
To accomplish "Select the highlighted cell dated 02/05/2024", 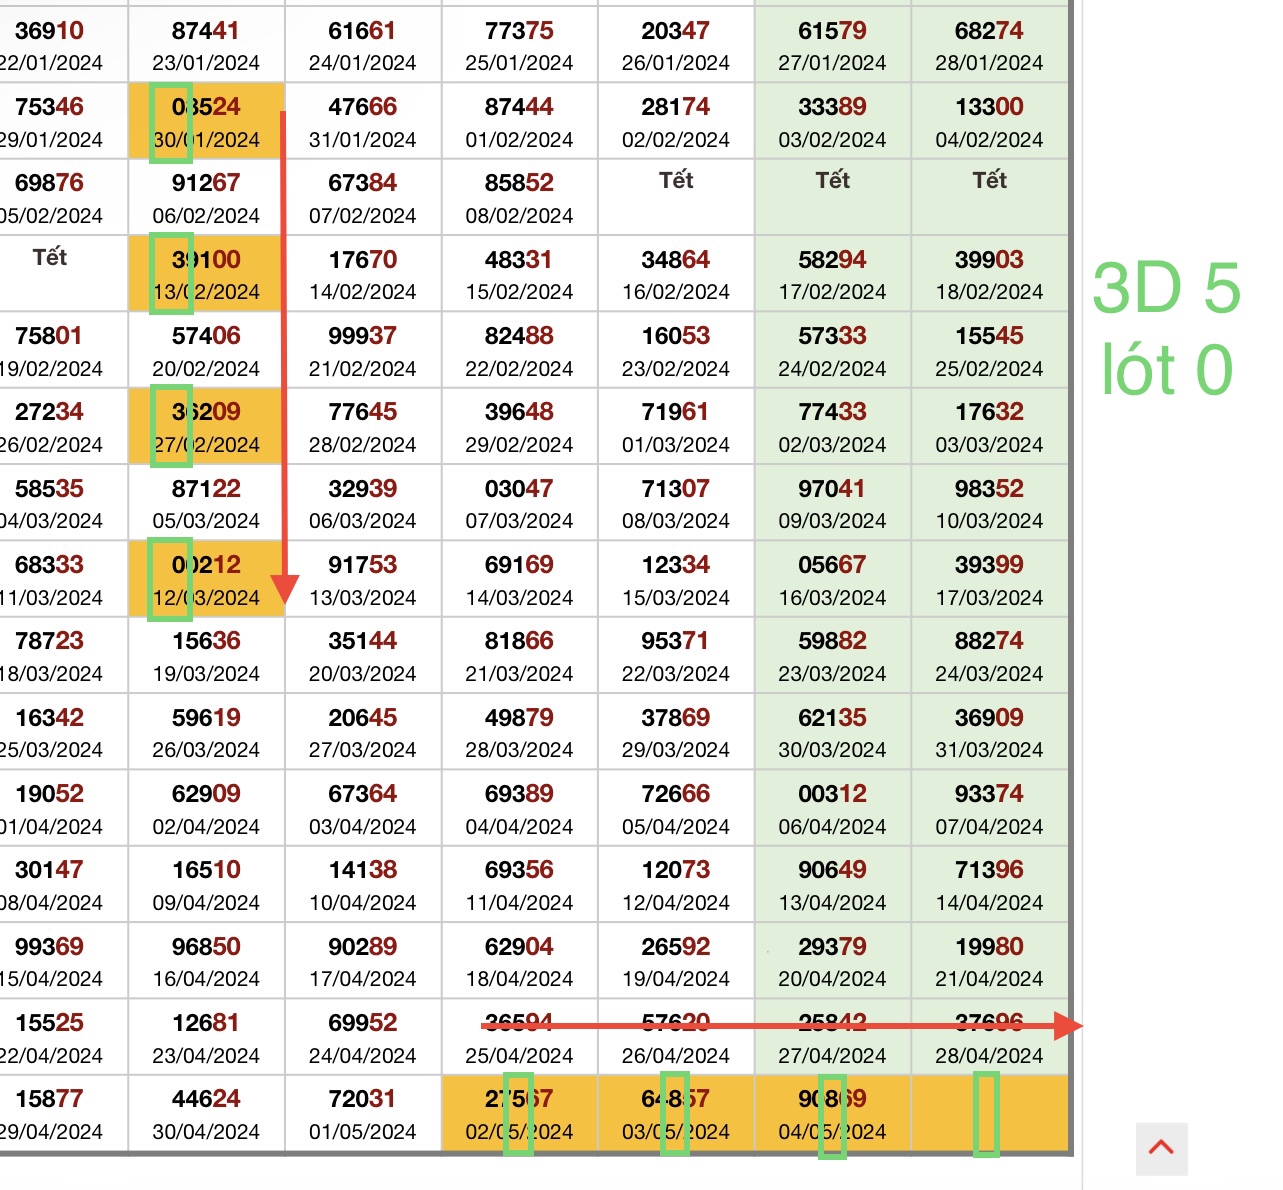I will [519, 1114].
